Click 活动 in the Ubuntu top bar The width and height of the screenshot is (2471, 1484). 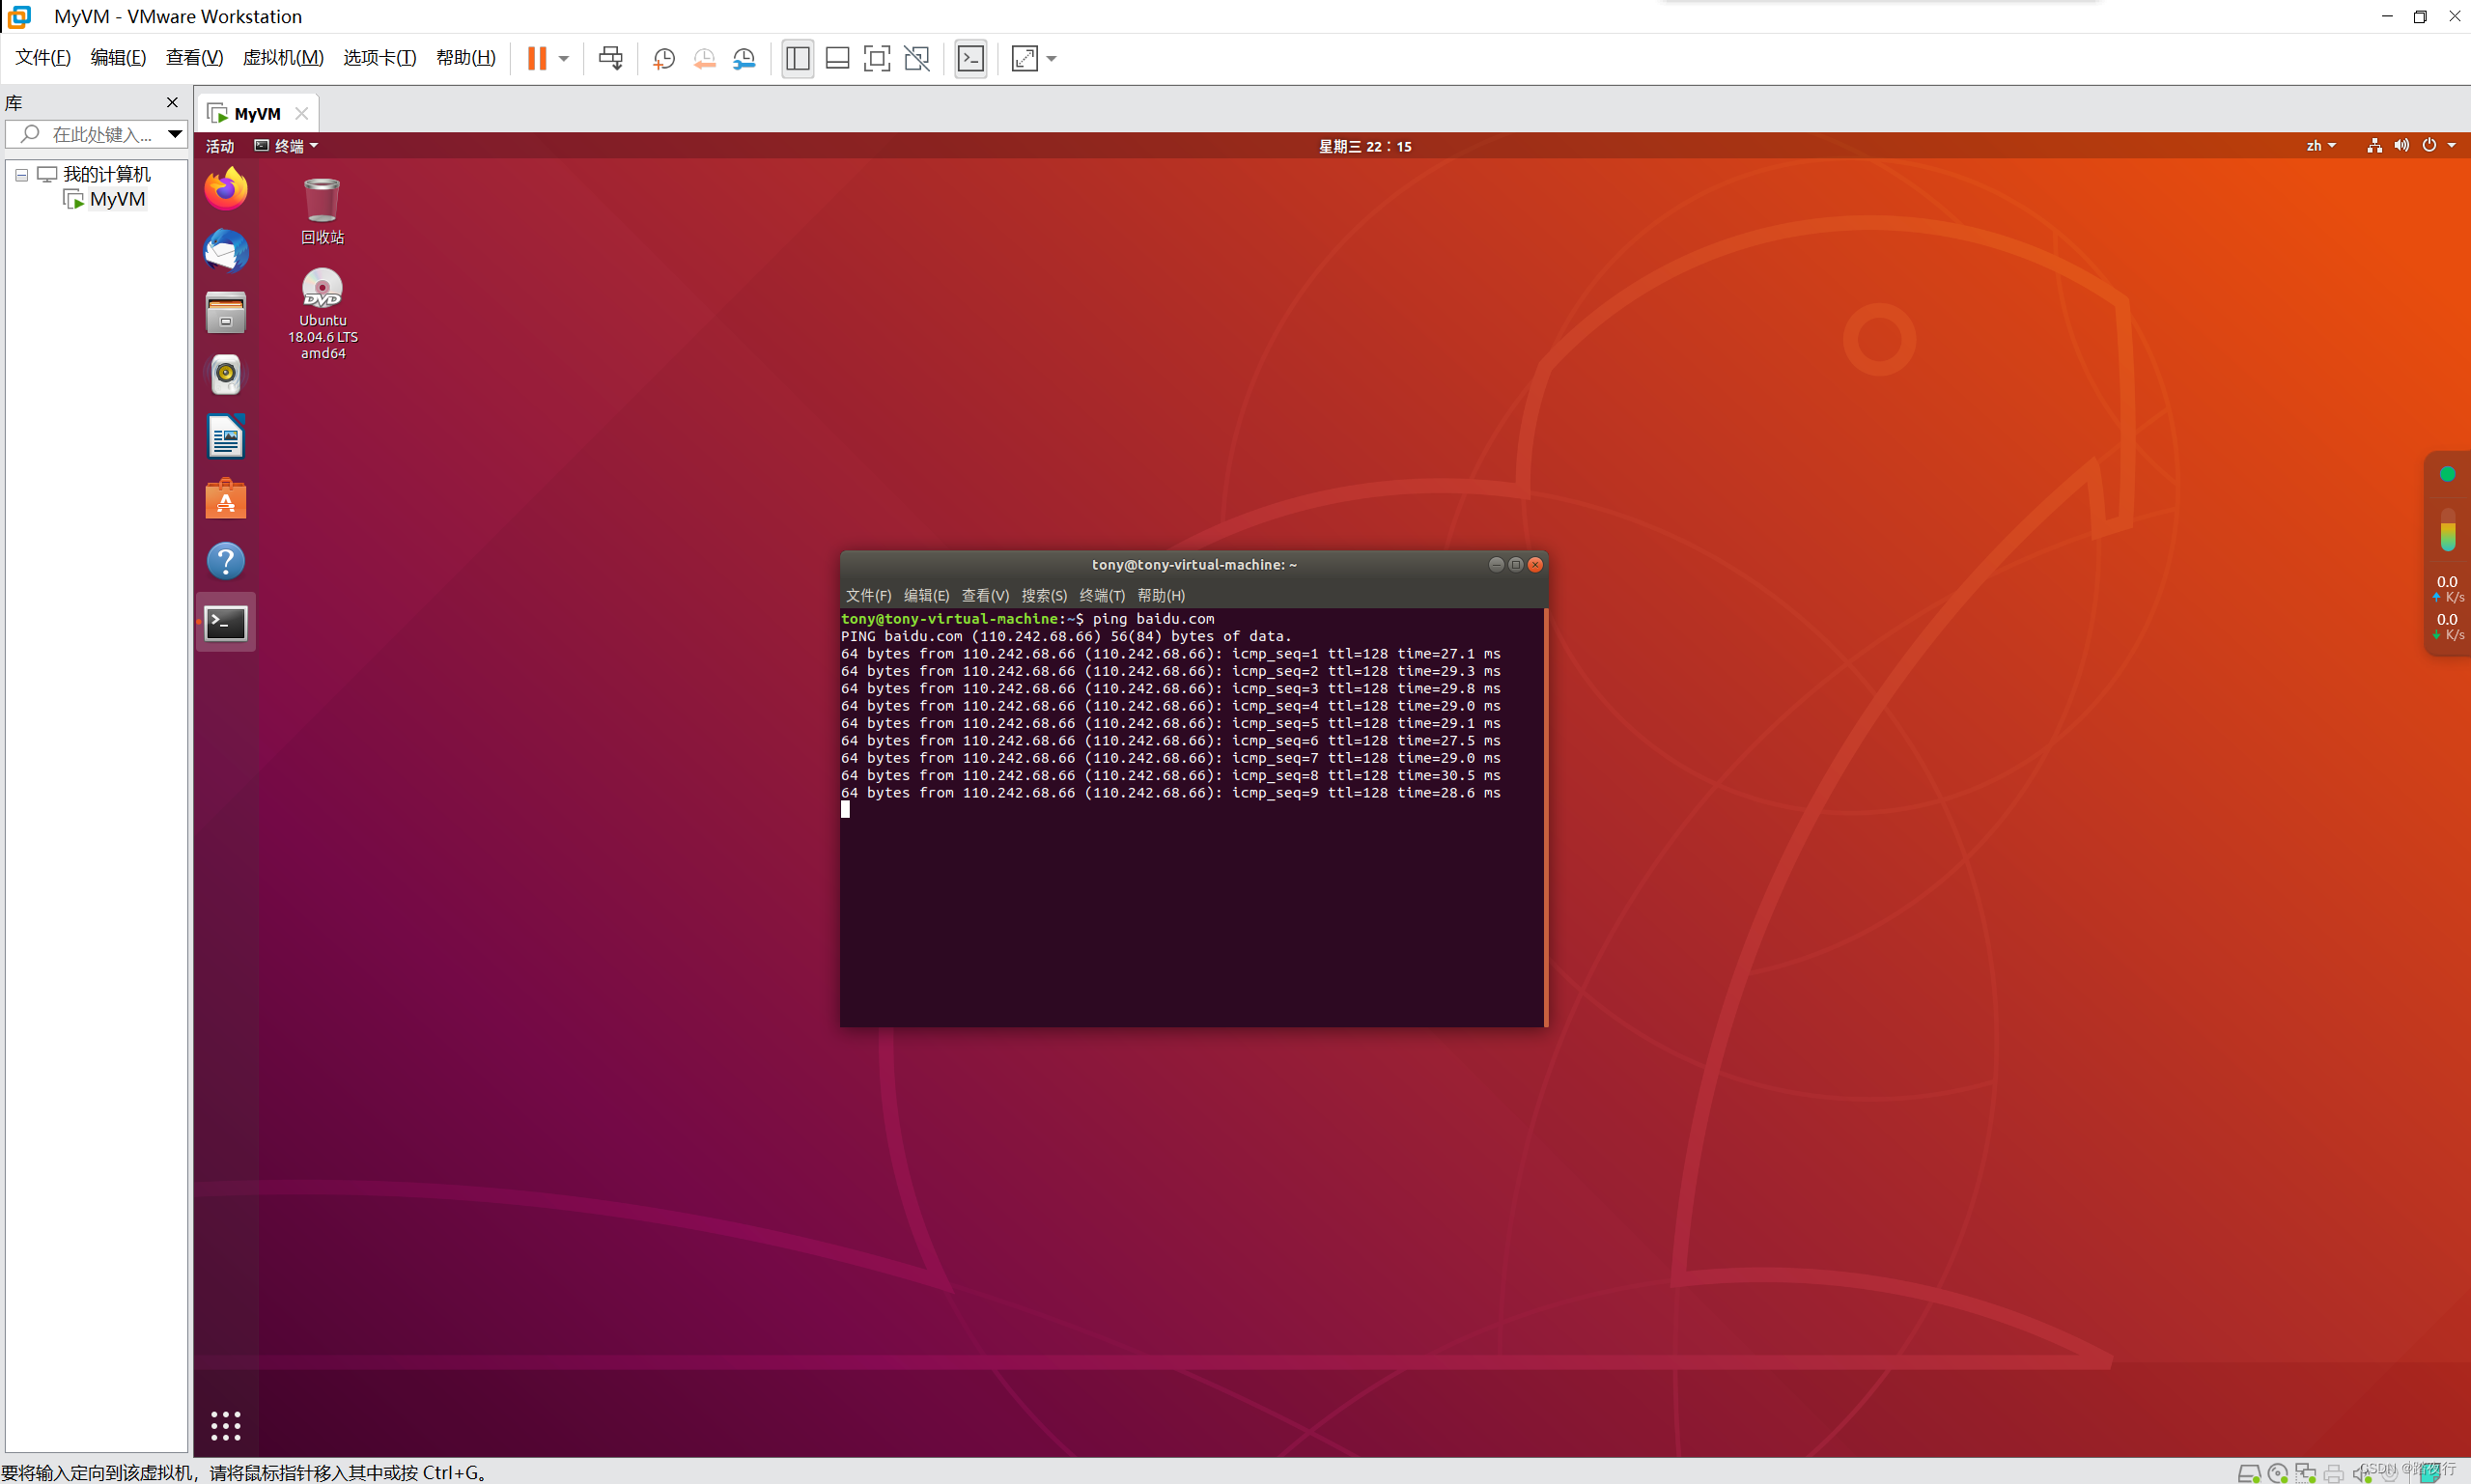click(x=220, y=146)
